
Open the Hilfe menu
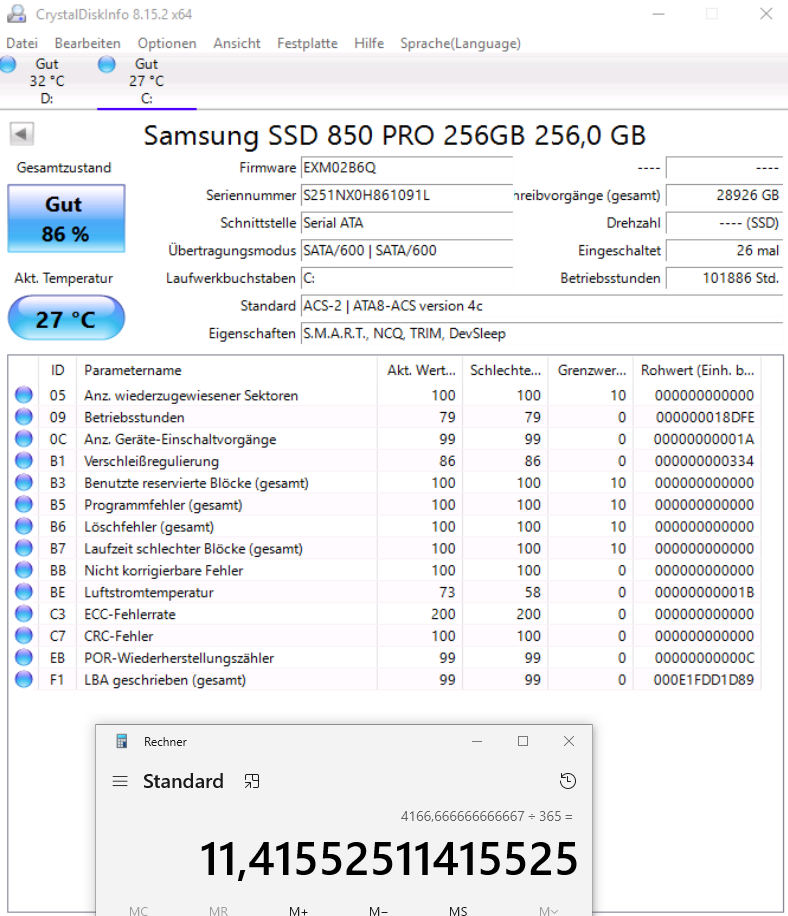pyautogui.click(x=369, y=43)
